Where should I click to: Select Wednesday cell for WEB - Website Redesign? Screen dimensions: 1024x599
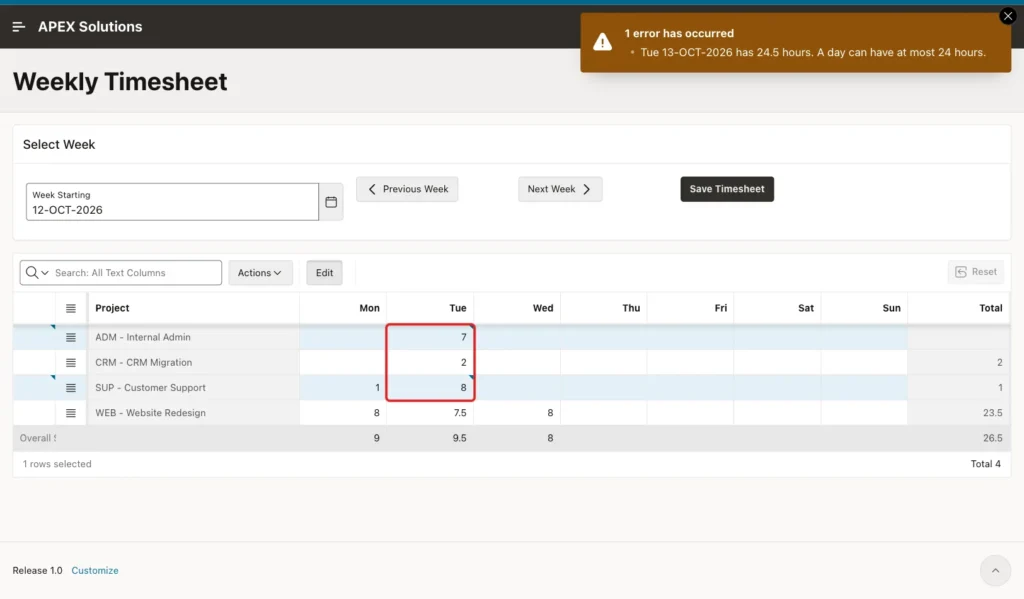[517, 413]
